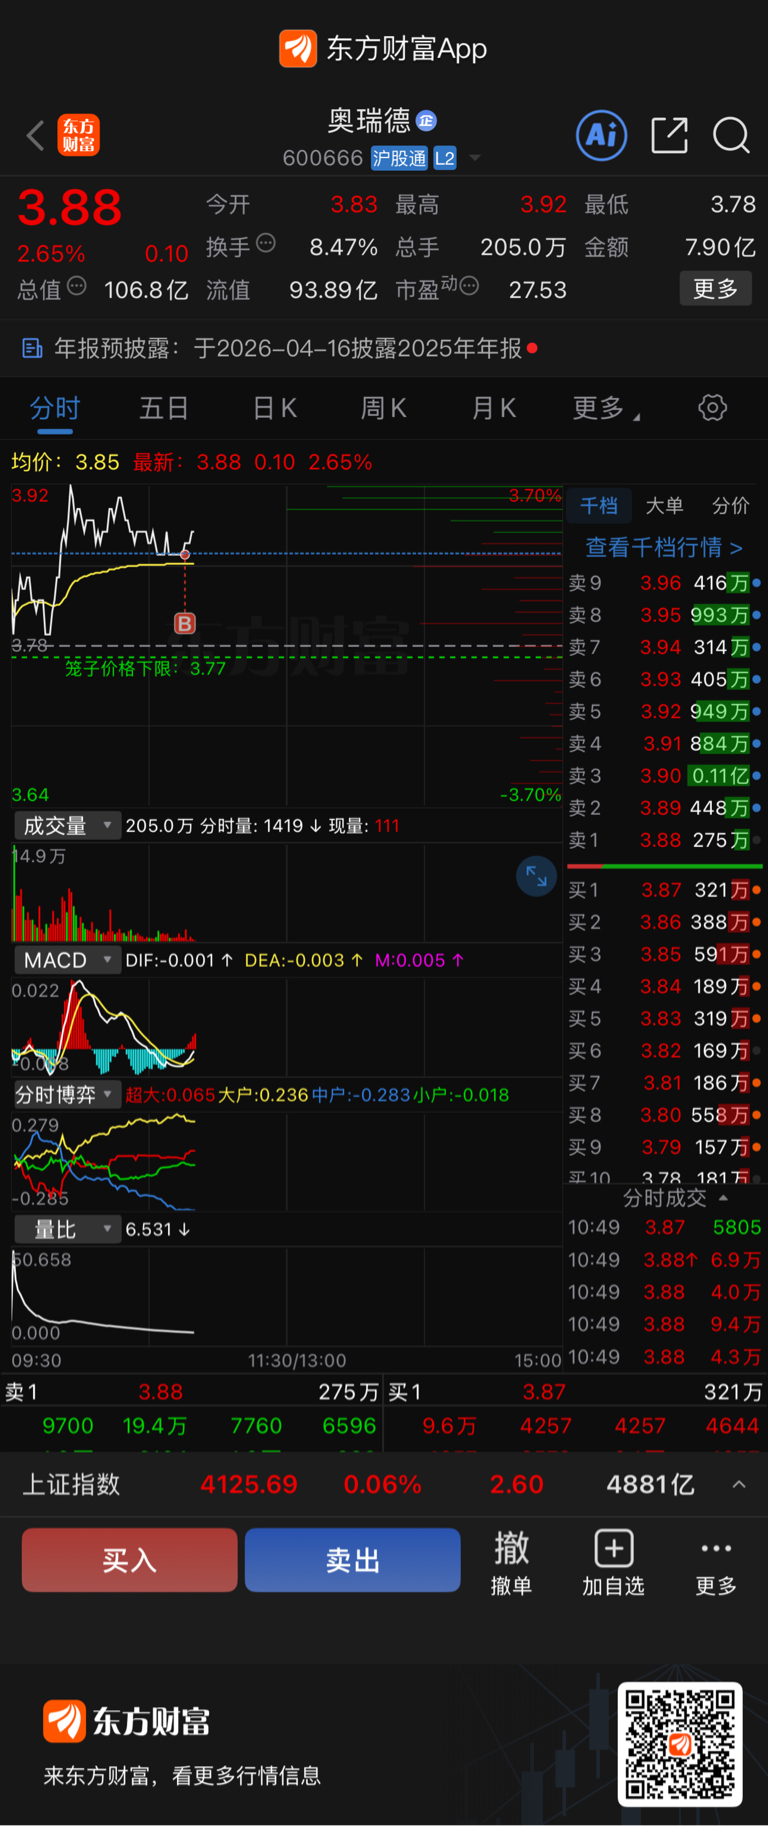Image resolution: width=768 pixels, height=1826 pixels.
Task: Tap the 金额 7.90亿 value
Action: [x=720, y=247]
